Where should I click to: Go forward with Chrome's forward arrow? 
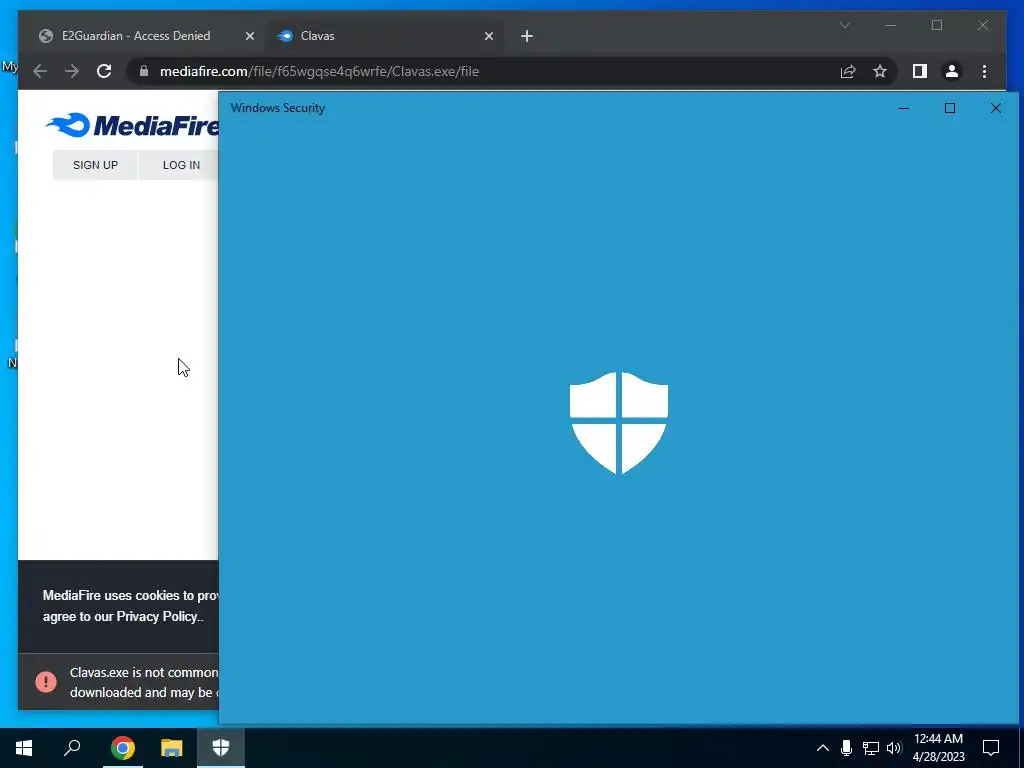click(x=72, y=71)
